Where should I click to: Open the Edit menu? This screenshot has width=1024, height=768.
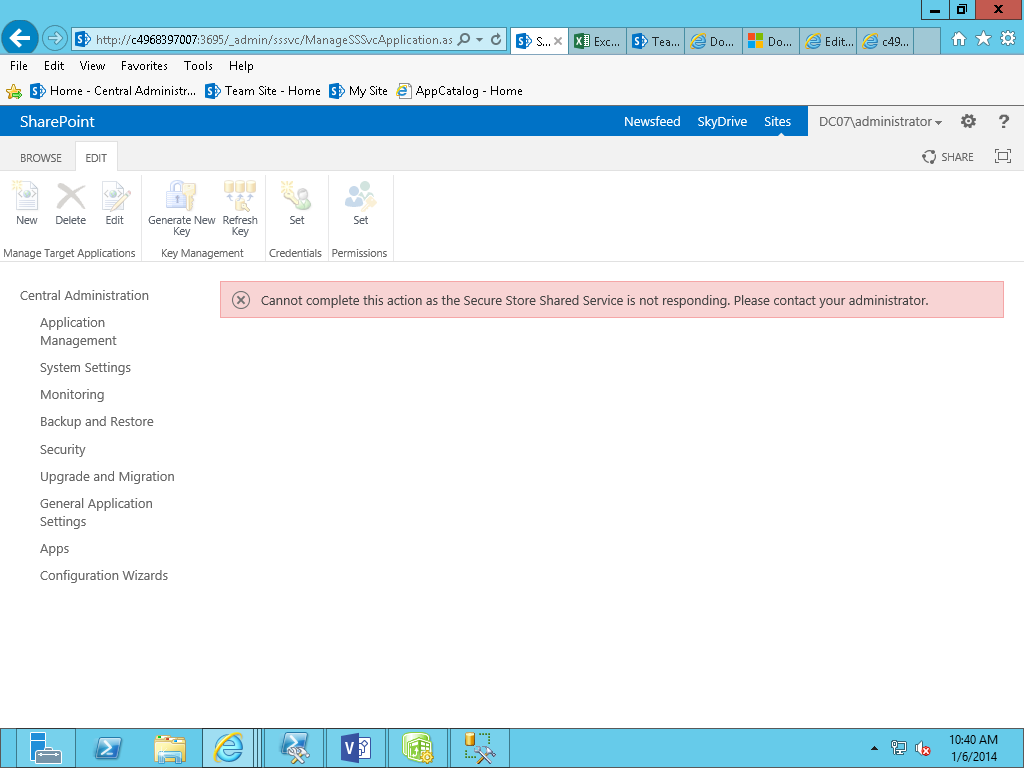54,65
